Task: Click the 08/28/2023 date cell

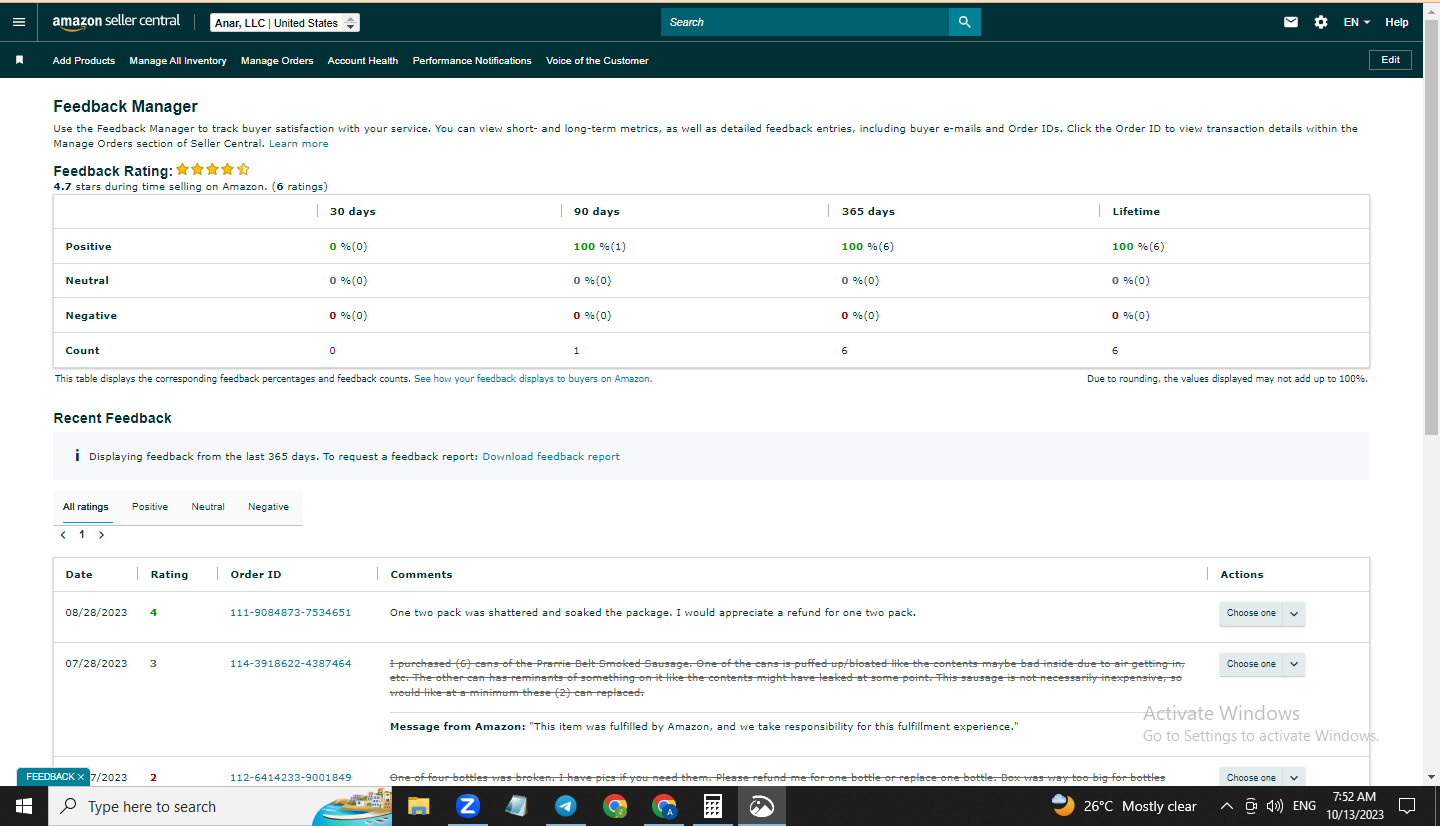Action: click(x=96, y=613)
